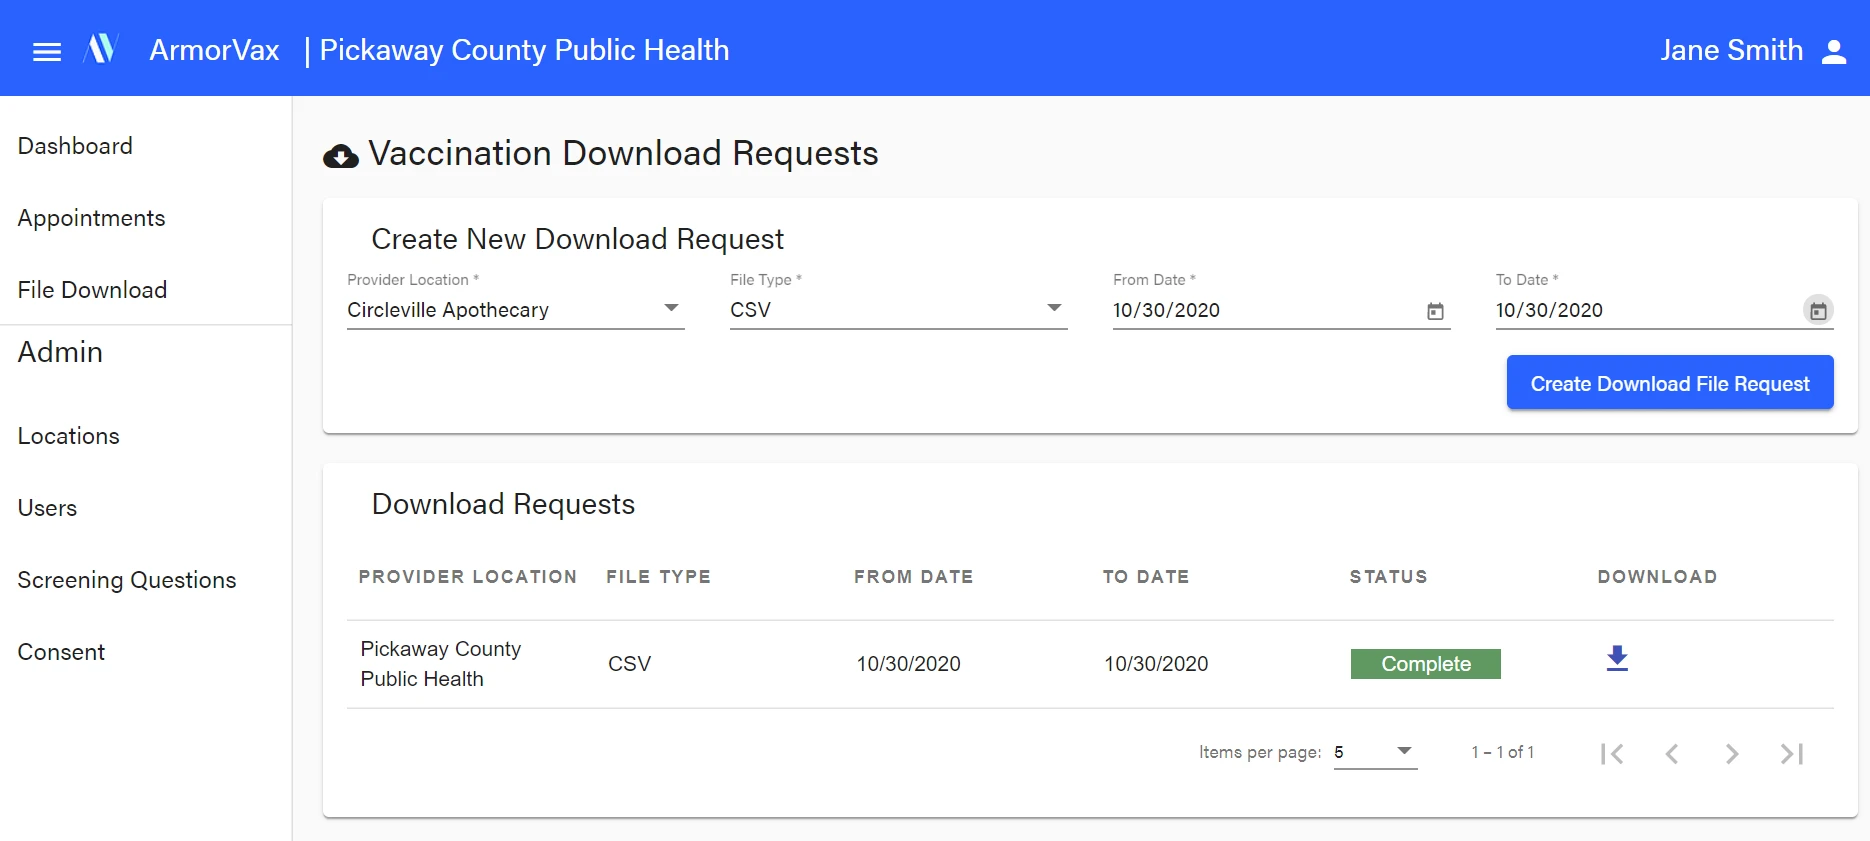Click the ArmorVax brand name
This screenshot has height=841, width=1870.
pos(214,50)
